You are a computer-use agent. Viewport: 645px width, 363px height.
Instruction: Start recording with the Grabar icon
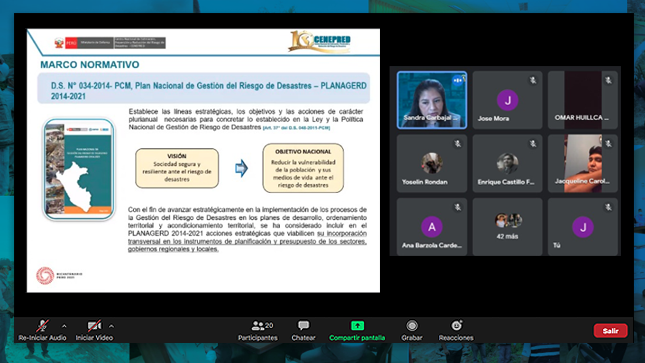(412, 326)
